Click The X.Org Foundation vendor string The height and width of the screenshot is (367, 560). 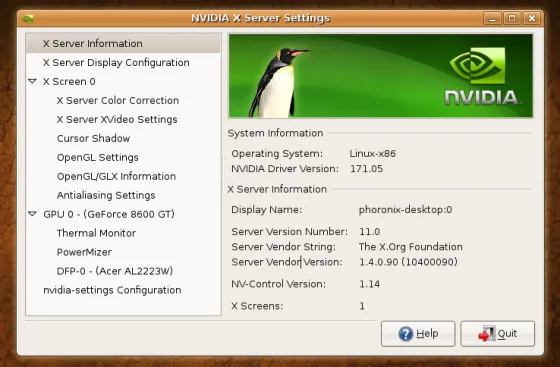pyautogui.click(x=411, y=247)
